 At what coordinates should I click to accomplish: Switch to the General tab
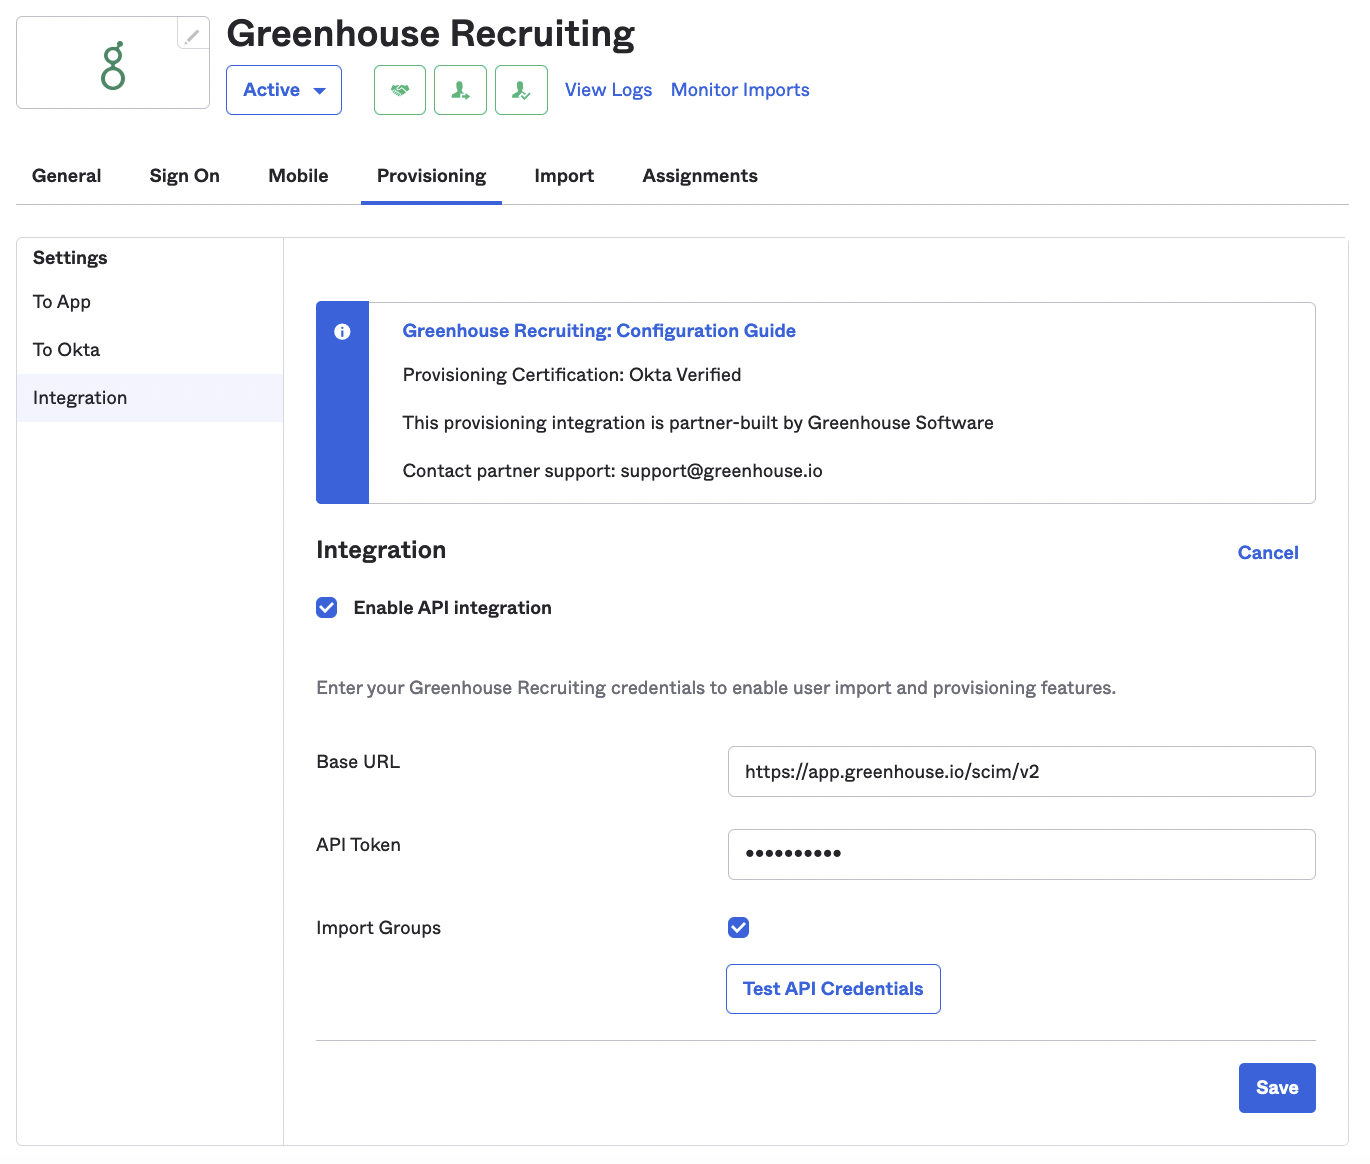(67, 176)
